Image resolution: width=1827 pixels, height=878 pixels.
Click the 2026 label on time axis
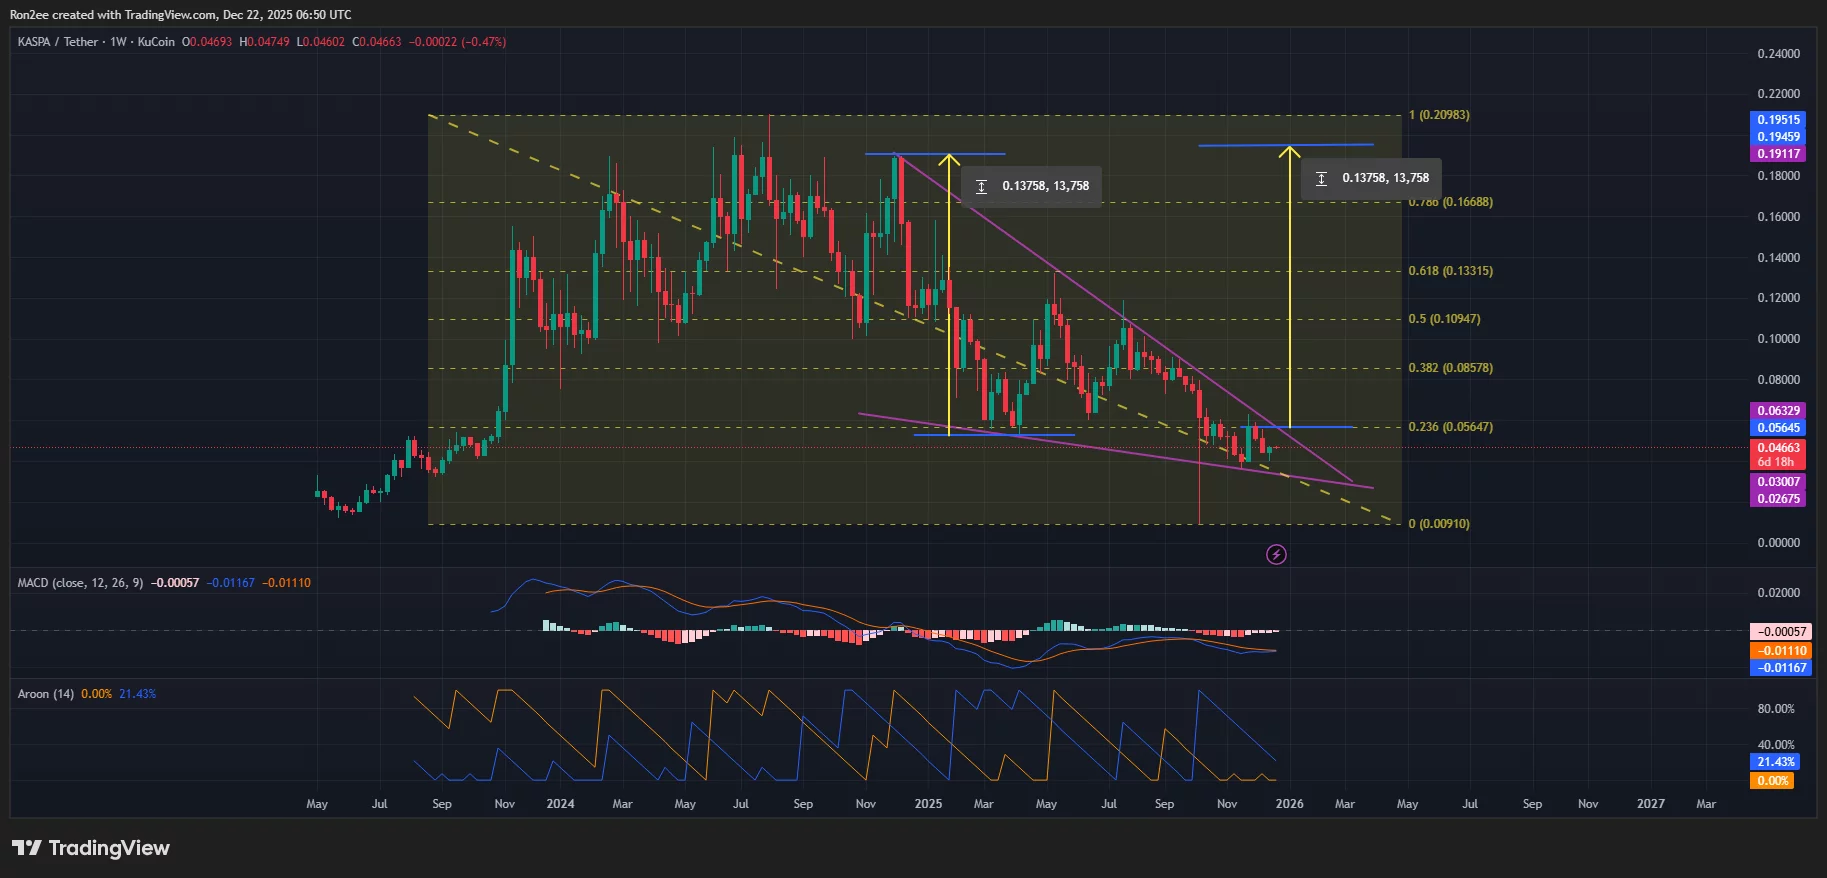click(x=1289, y=804)
